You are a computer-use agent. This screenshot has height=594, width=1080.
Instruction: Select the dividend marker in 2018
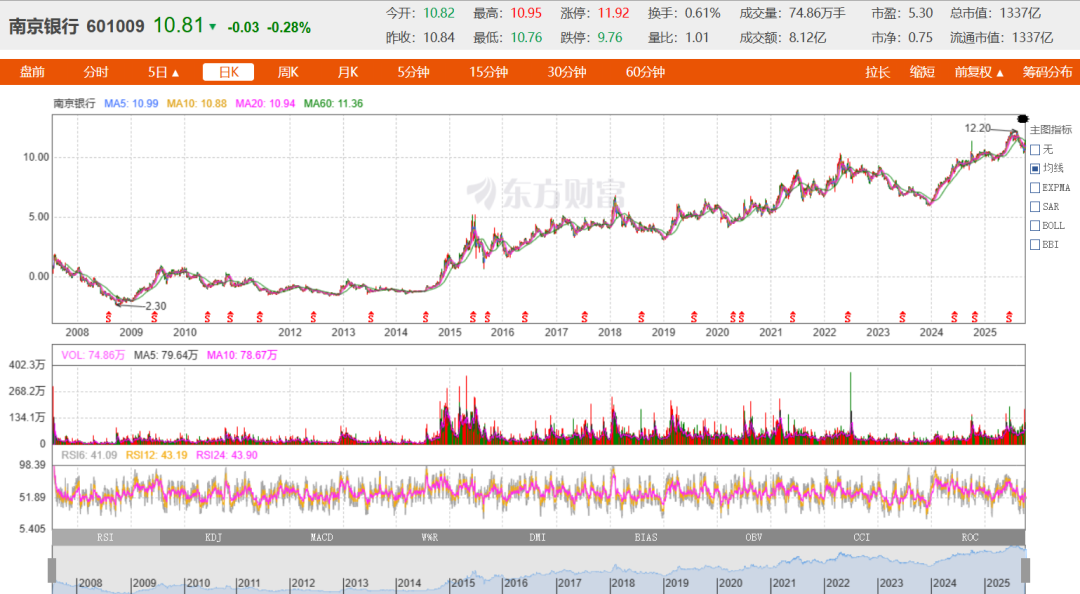coord(641,317)
